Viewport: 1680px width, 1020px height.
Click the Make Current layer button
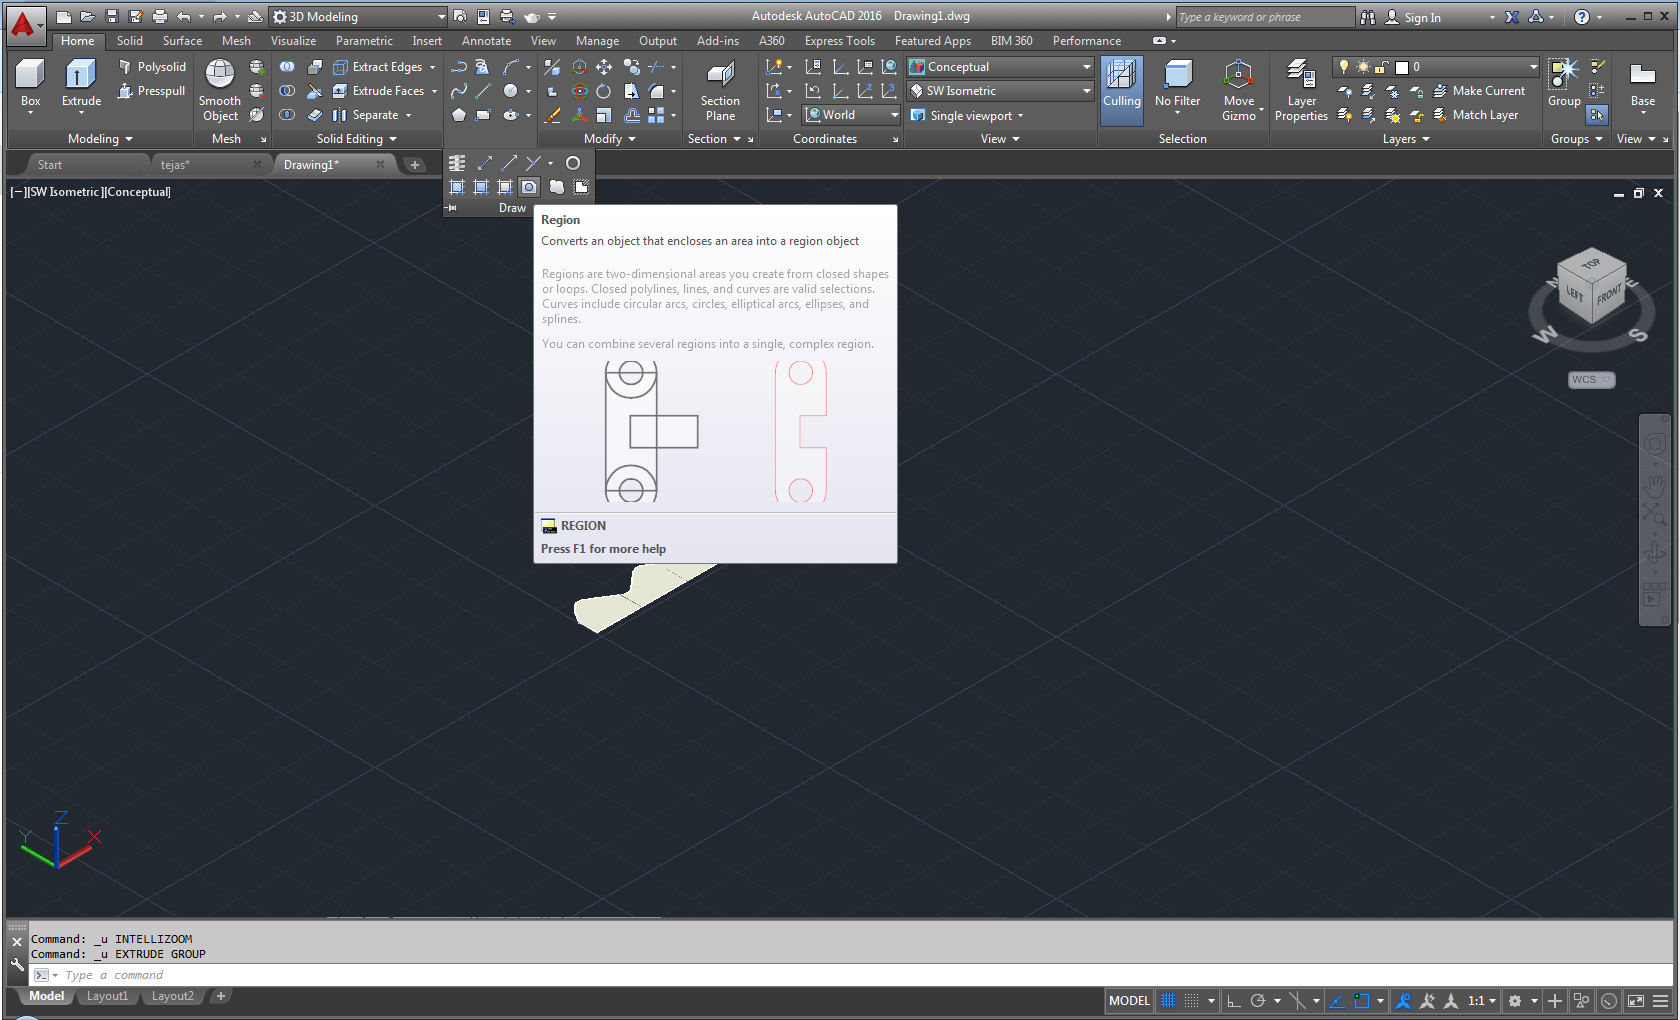pyautogui.click(x=1479, y=91)
